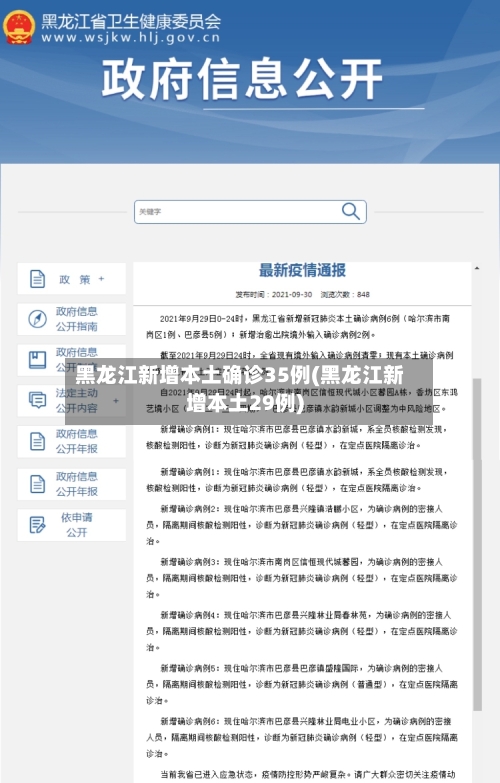The width and height of the screenshot is (500, 783).
Task: Click the compass icon for 公开指南
Action: [37, 319]
